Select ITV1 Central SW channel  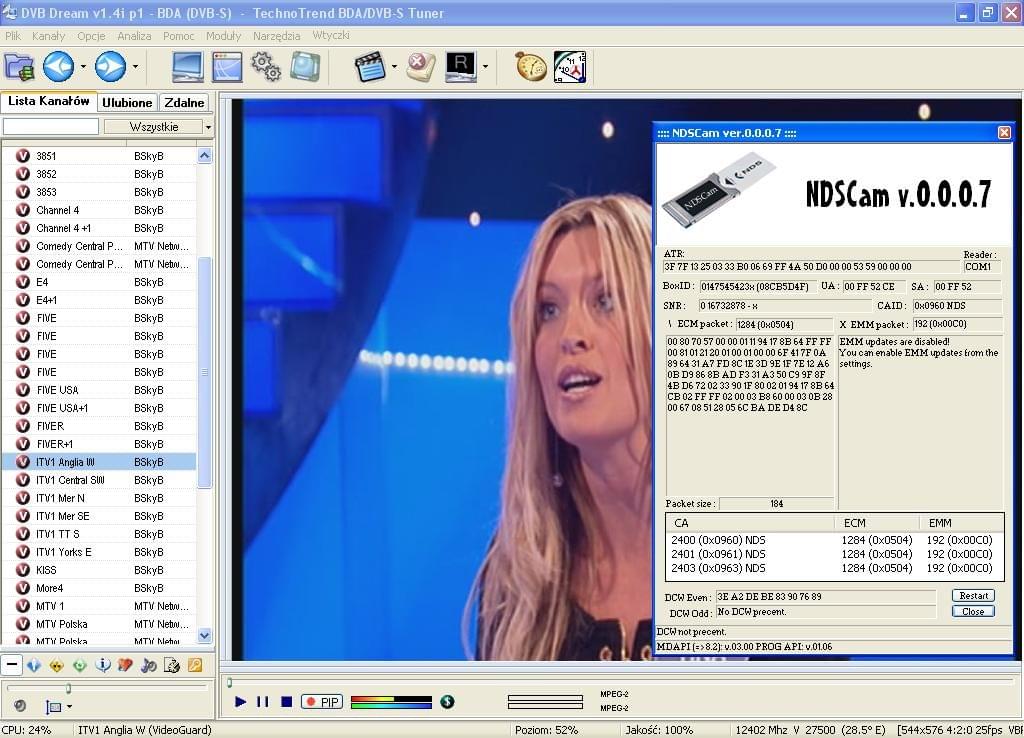(99, 480)
